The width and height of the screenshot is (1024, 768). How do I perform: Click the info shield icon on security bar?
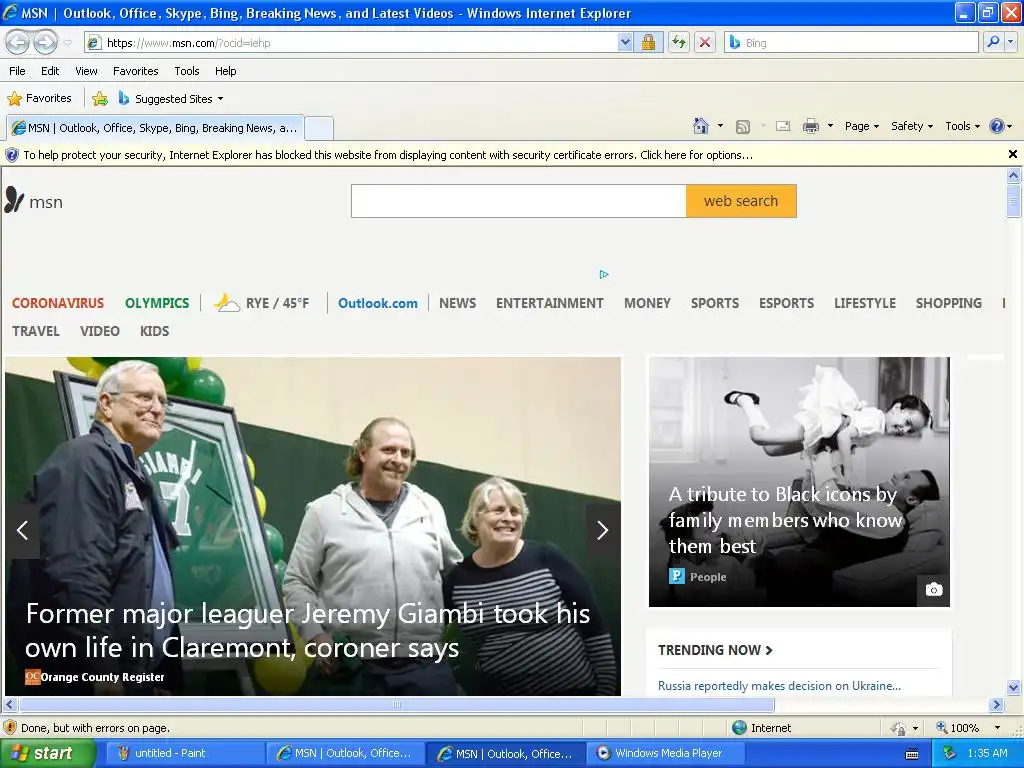[12, 155]
